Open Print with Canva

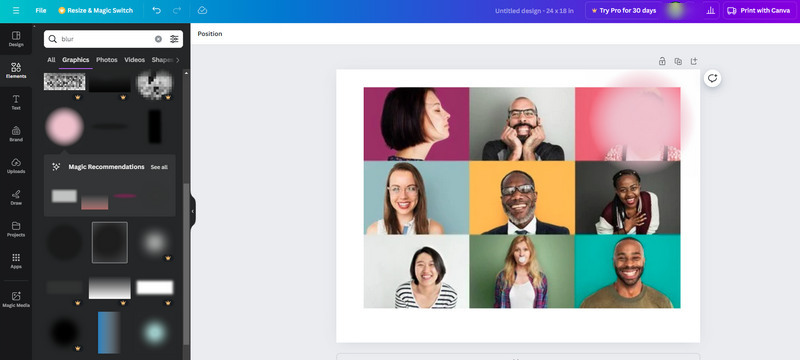(x=758, y=10)
